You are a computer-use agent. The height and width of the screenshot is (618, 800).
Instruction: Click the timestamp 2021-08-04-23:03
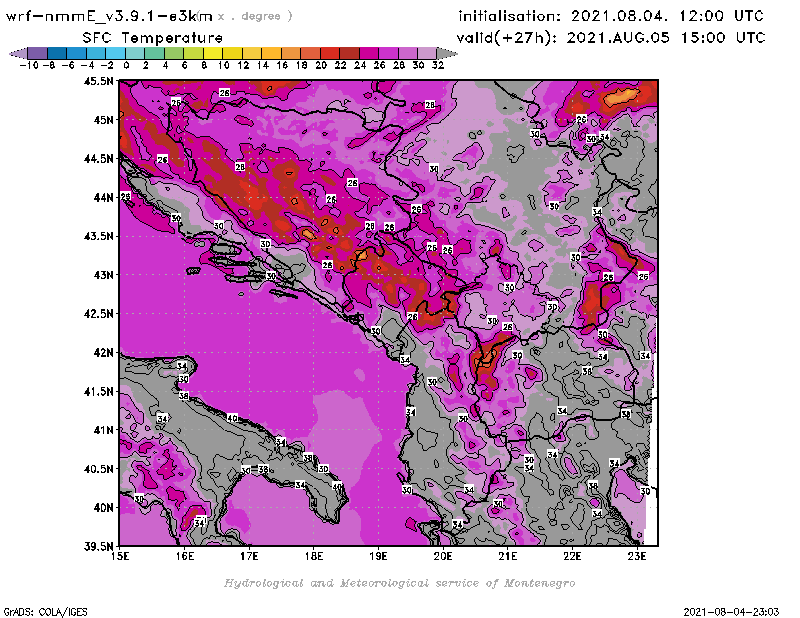[731, 612]
